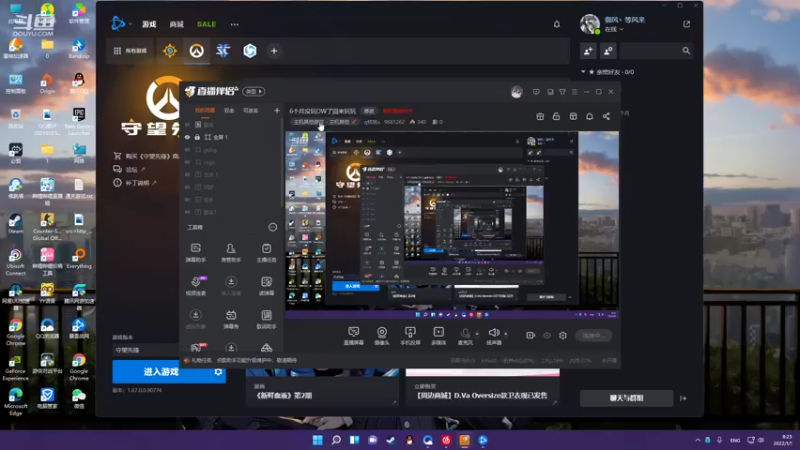This screenshot has height=450, width=800.
Task: Open the all games grid in Battle.net
Action: [x=130, y=51]
